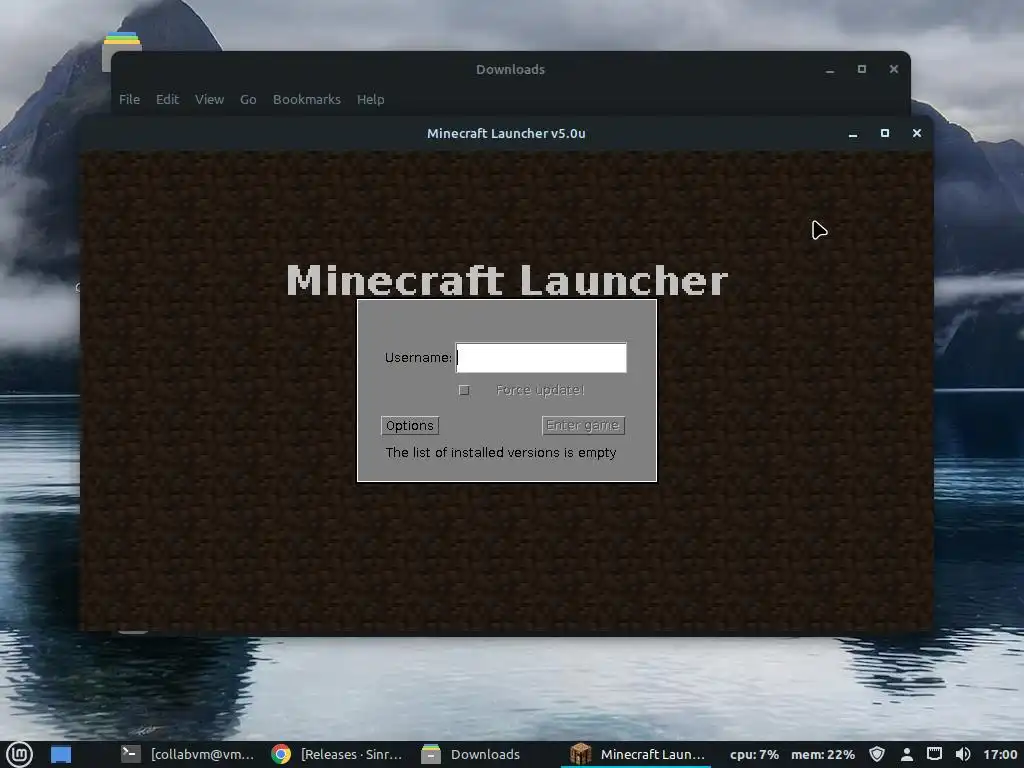
Task: Open Go menu in Downloads window
Action: click(248, 99)
